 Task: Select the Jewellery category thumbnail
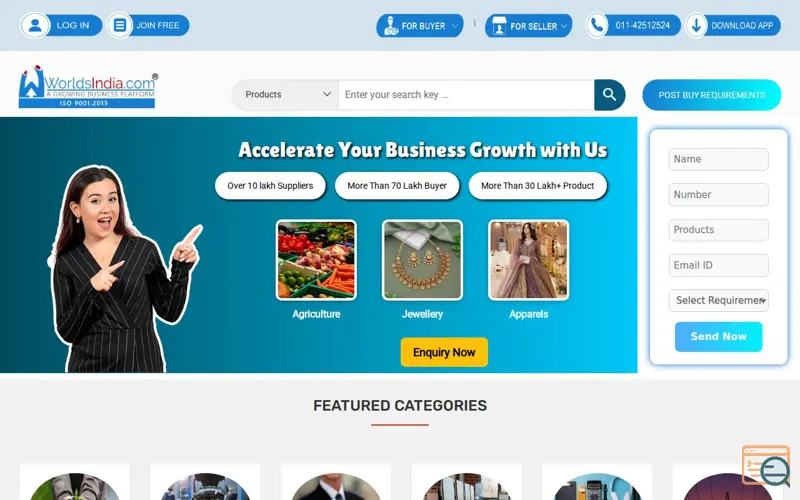point(422,260)
